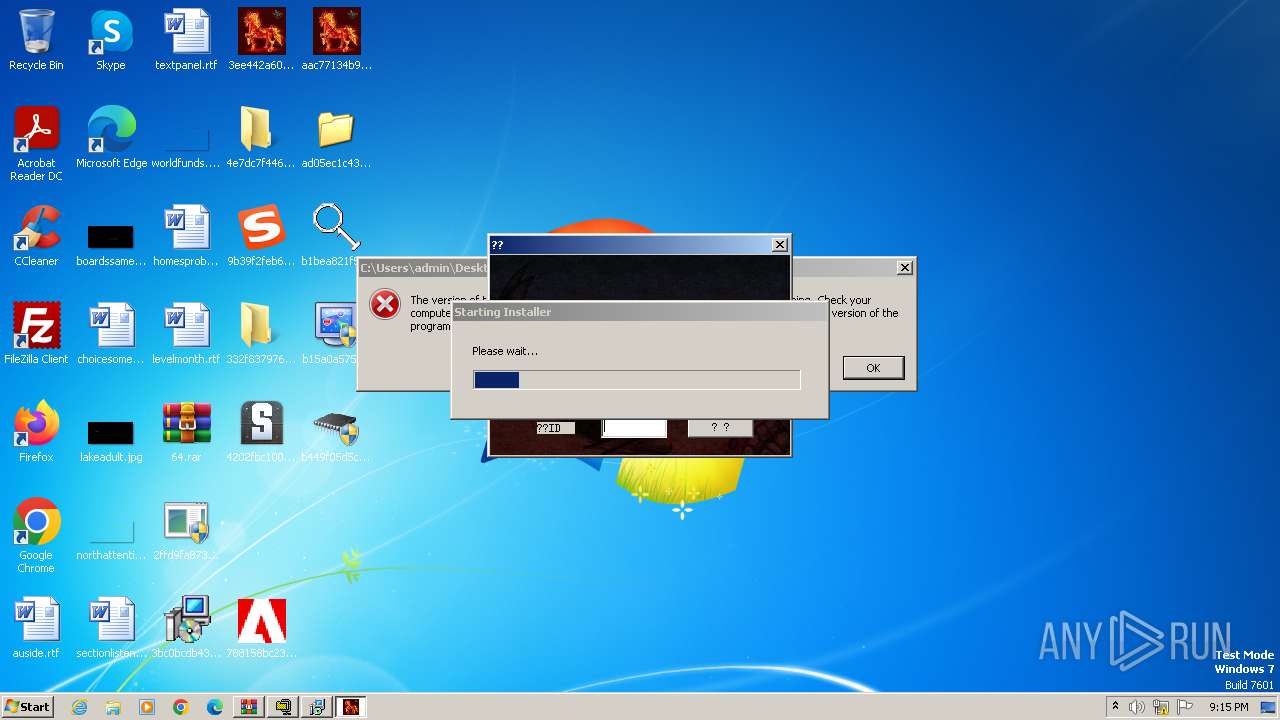The image size is (1280, 720).
Task: Close the ?? window
Action: click(780, 244)
